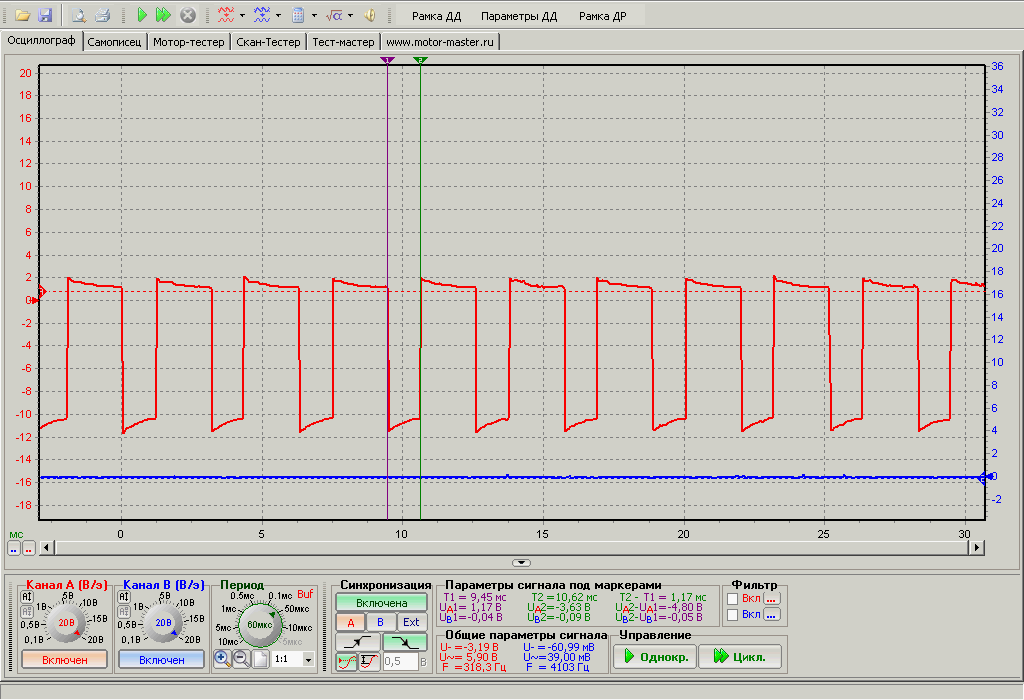Click the zoom out magnifier under Период
This screenshot has height=700, width=1024.
point(241,659)
